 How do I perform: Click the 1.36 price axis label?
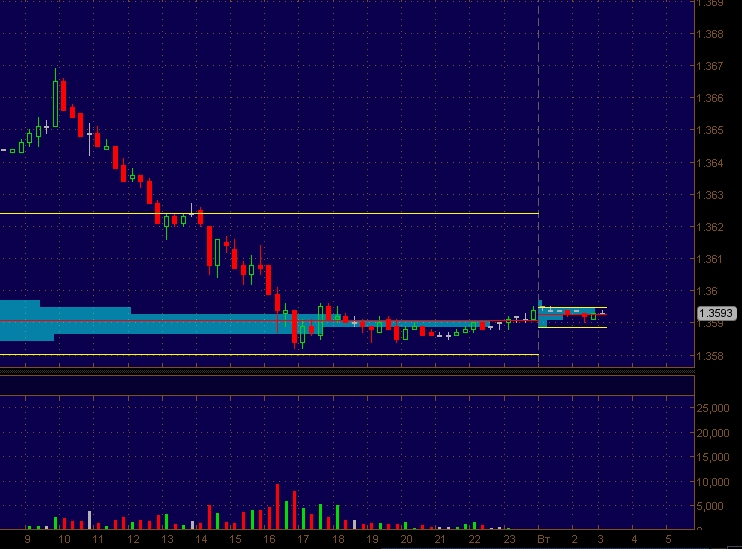tap(707, 291)
